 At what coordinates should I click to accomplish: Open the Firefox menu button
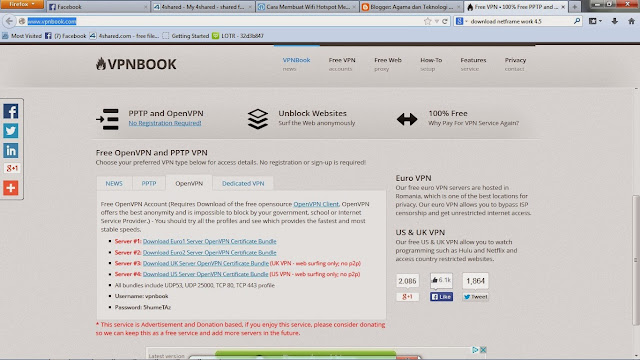click(x=22, y=4)
